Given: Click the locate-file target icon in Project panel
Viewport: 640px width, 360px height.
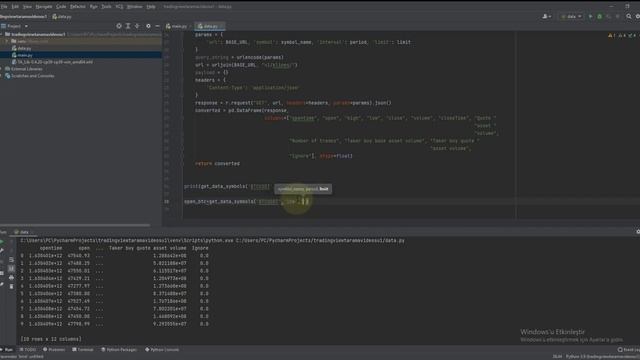Looking at the screenshot, I should [x=119, y=26].
